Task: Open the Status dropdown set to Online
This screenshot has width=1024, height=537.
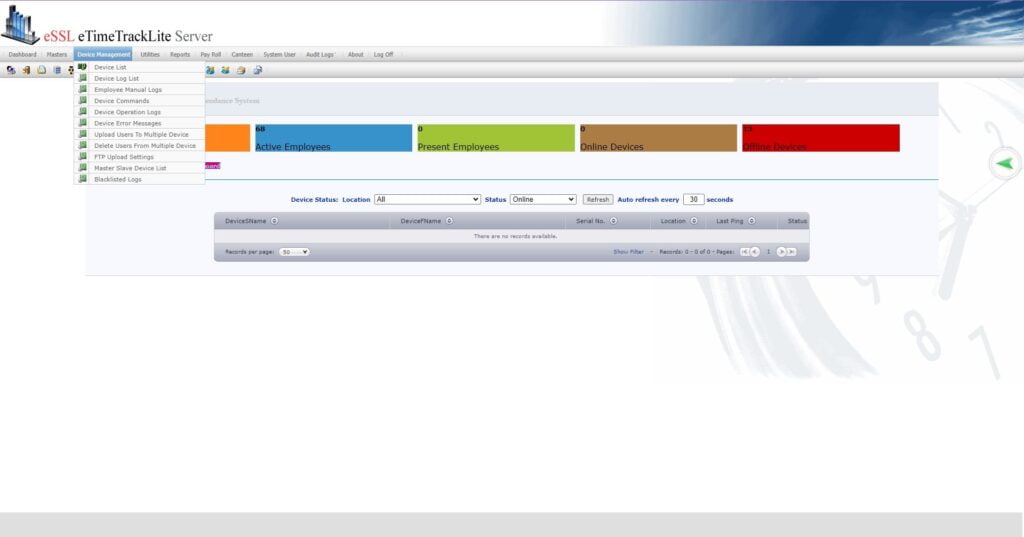Action: [x=543, y=199]
